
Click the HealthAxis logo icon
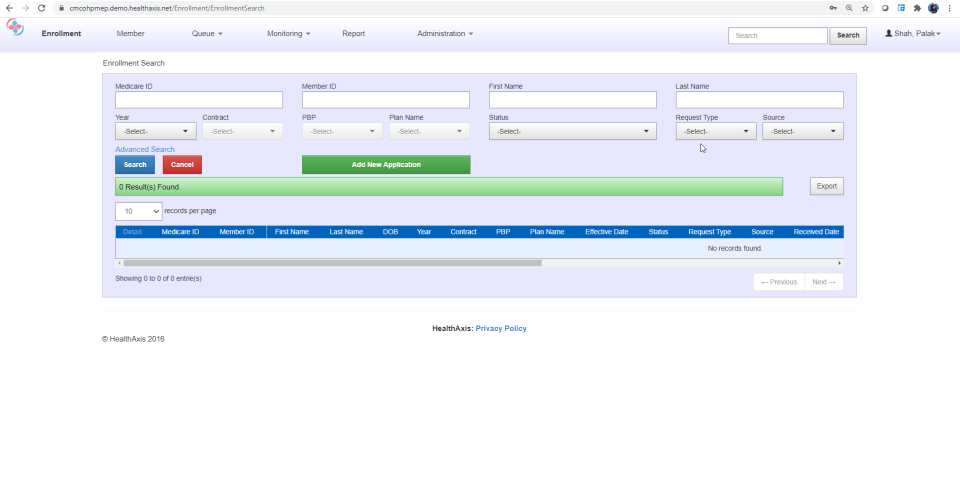click(x=15, y=28)
